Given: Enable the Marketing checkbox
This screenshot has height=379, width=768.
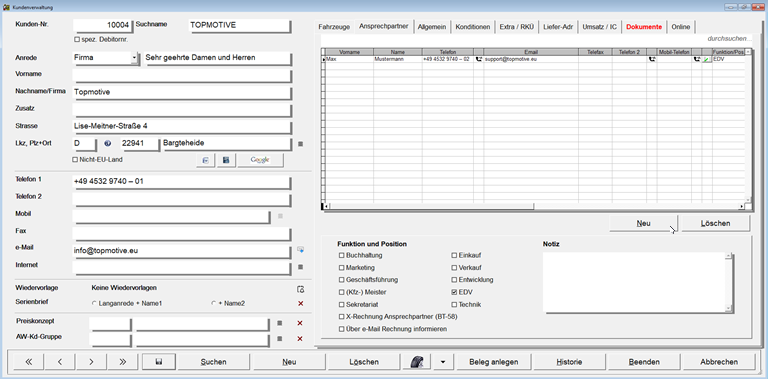Looking at the screenshot, I should click(x=341, y=268).
